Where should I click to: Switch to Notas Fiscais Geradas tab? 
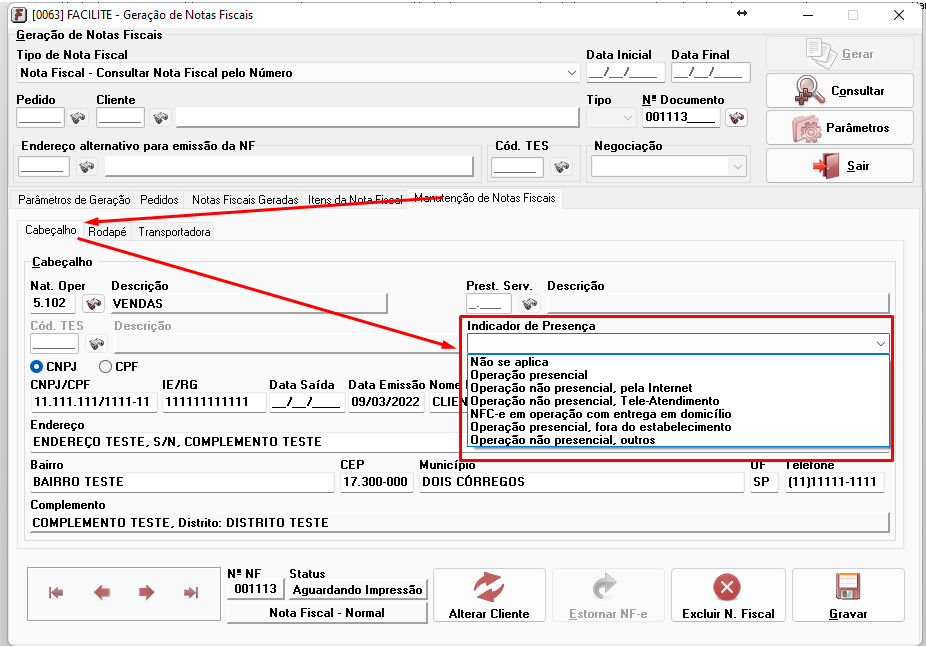244,200
